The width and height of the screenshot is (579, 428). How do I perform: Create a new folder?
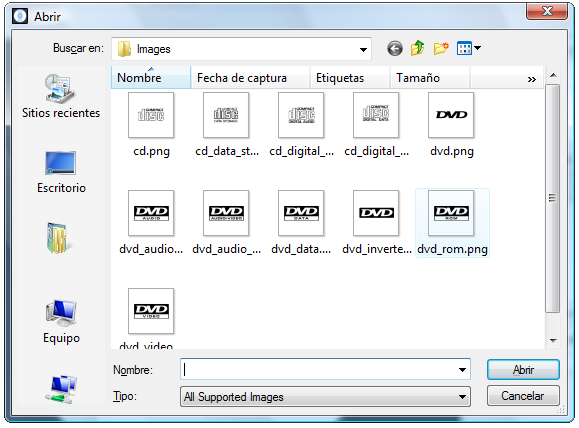point(441,48)
